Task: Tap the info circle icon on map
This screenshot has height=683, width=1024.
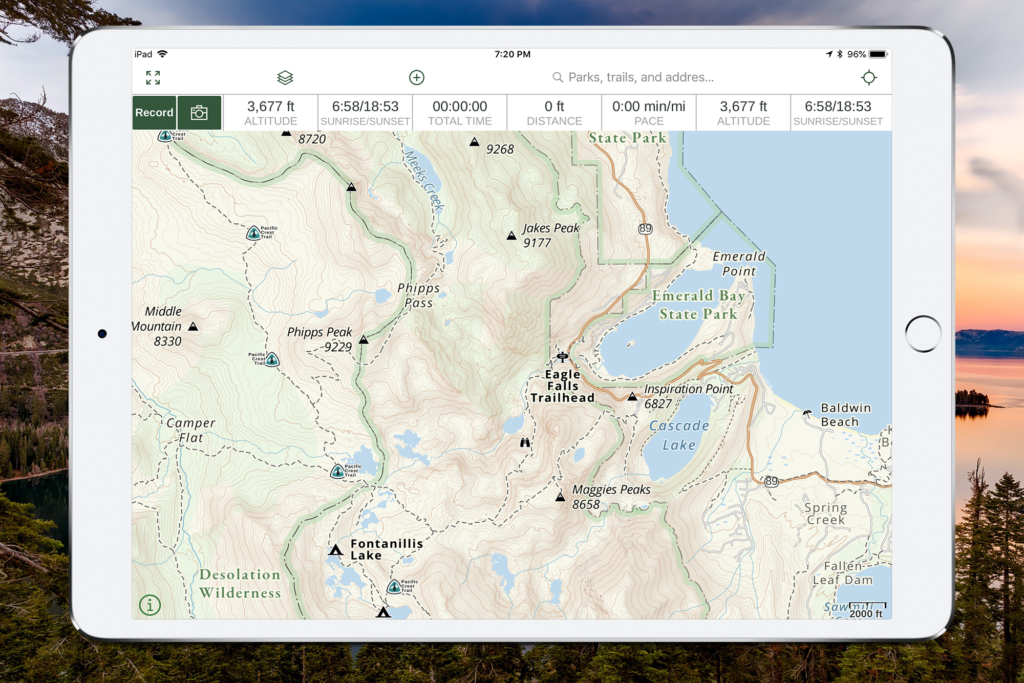Action: pyautogui.click(x=150, y=604)
